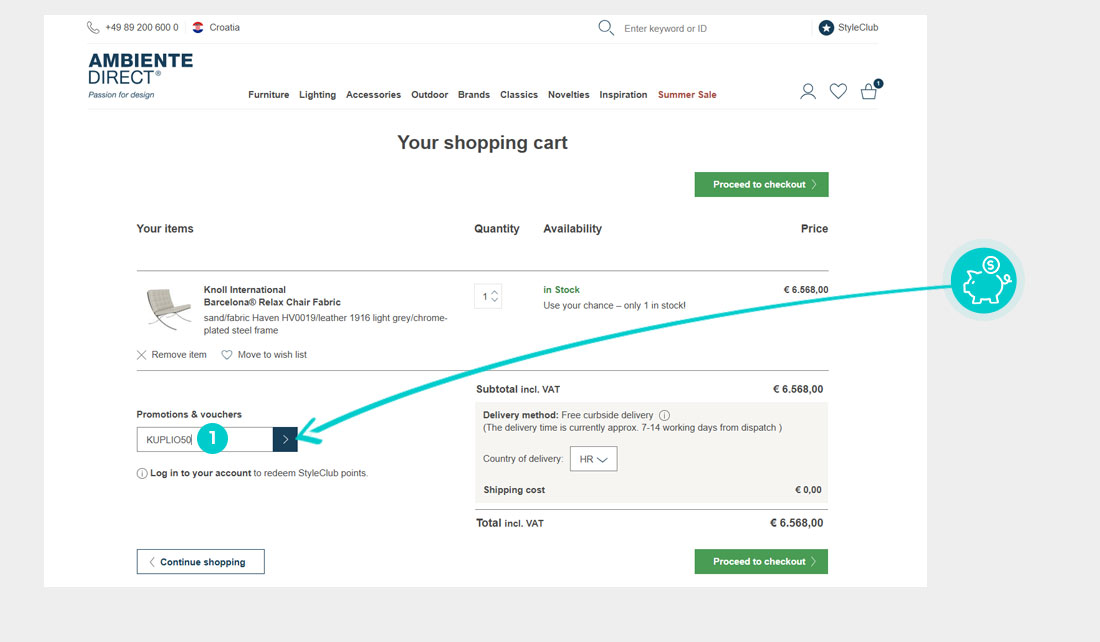Click the search magnifier icon

tap(606, 28)
